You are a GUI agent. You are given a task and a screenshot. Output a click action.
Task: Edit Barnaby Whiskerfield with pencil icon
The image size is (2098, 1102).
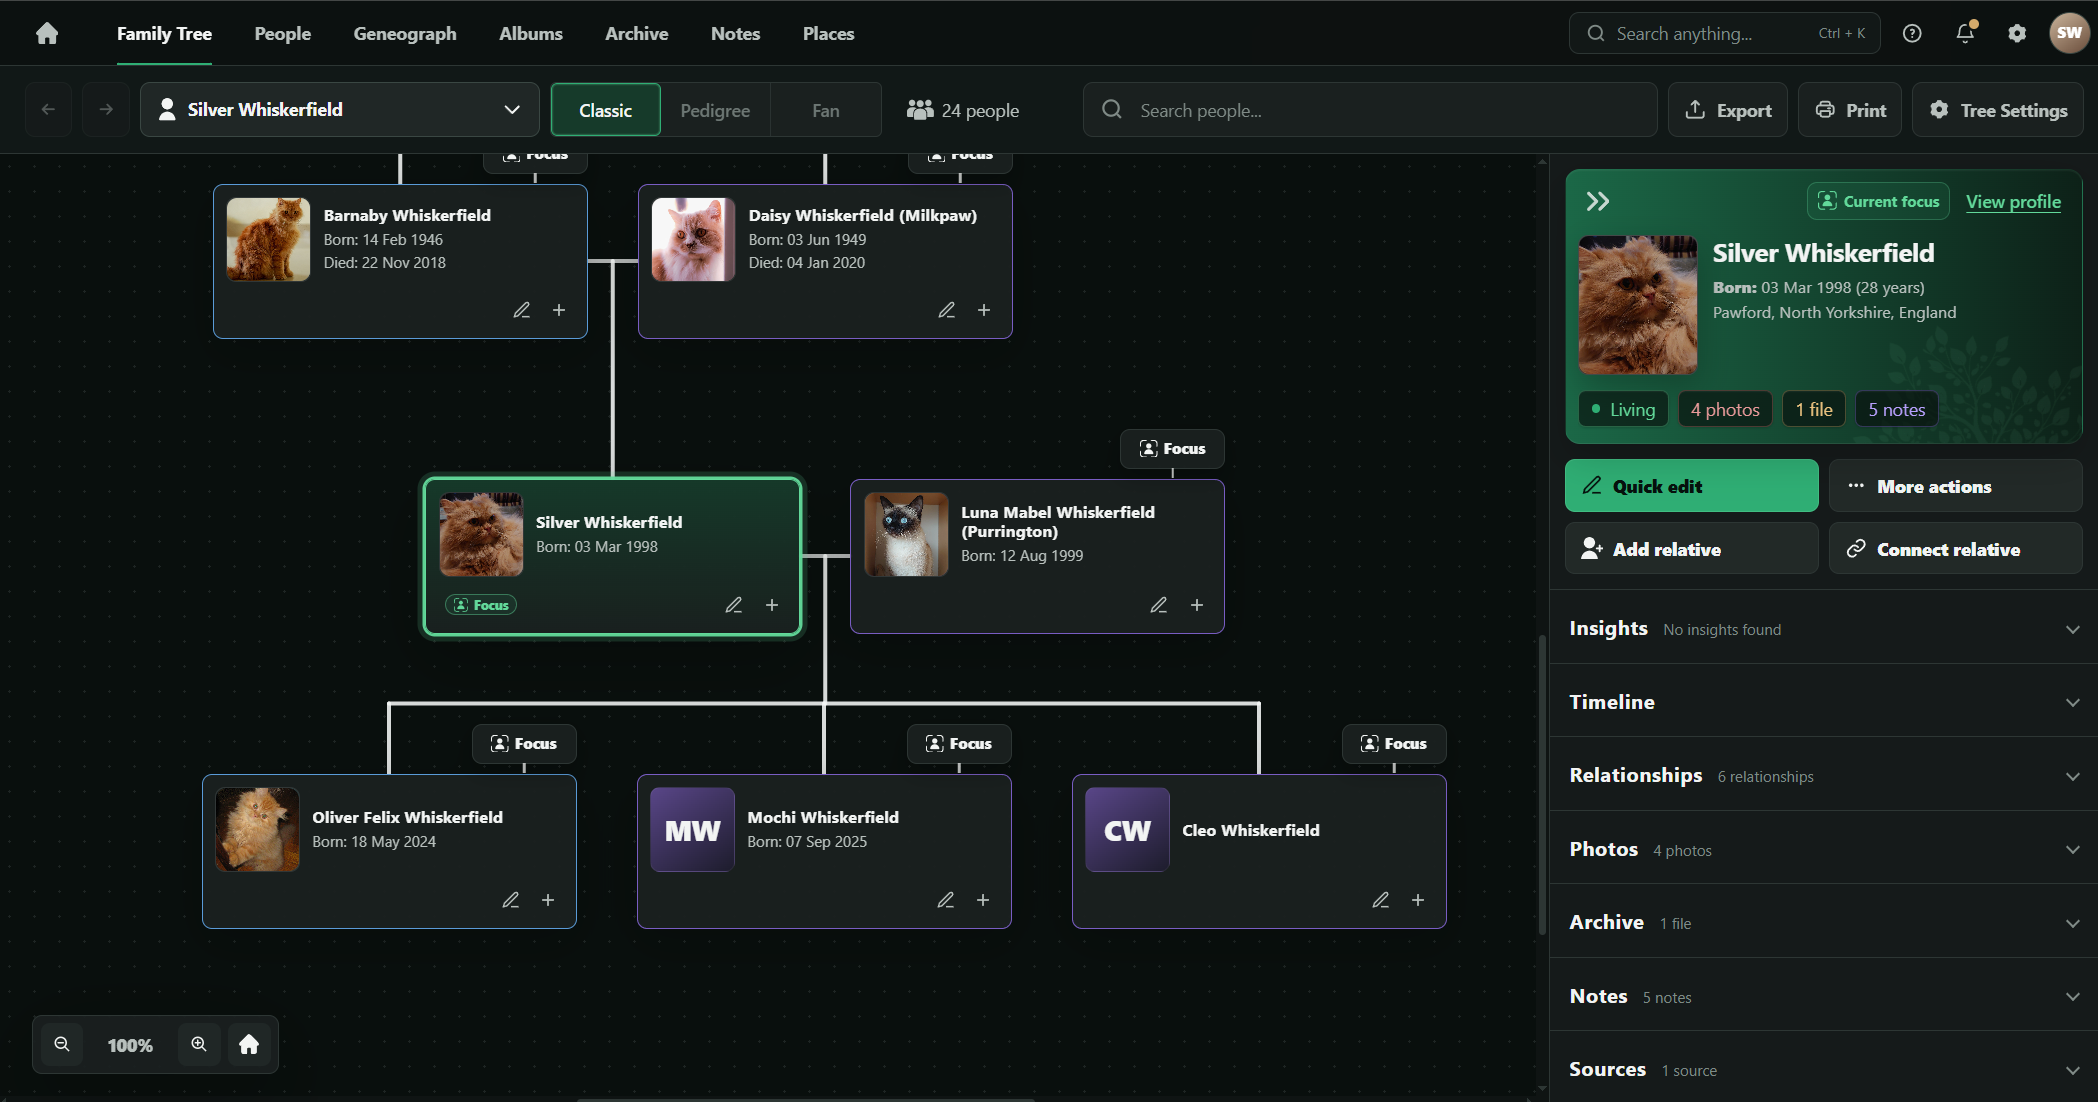(x=522, y=310)
